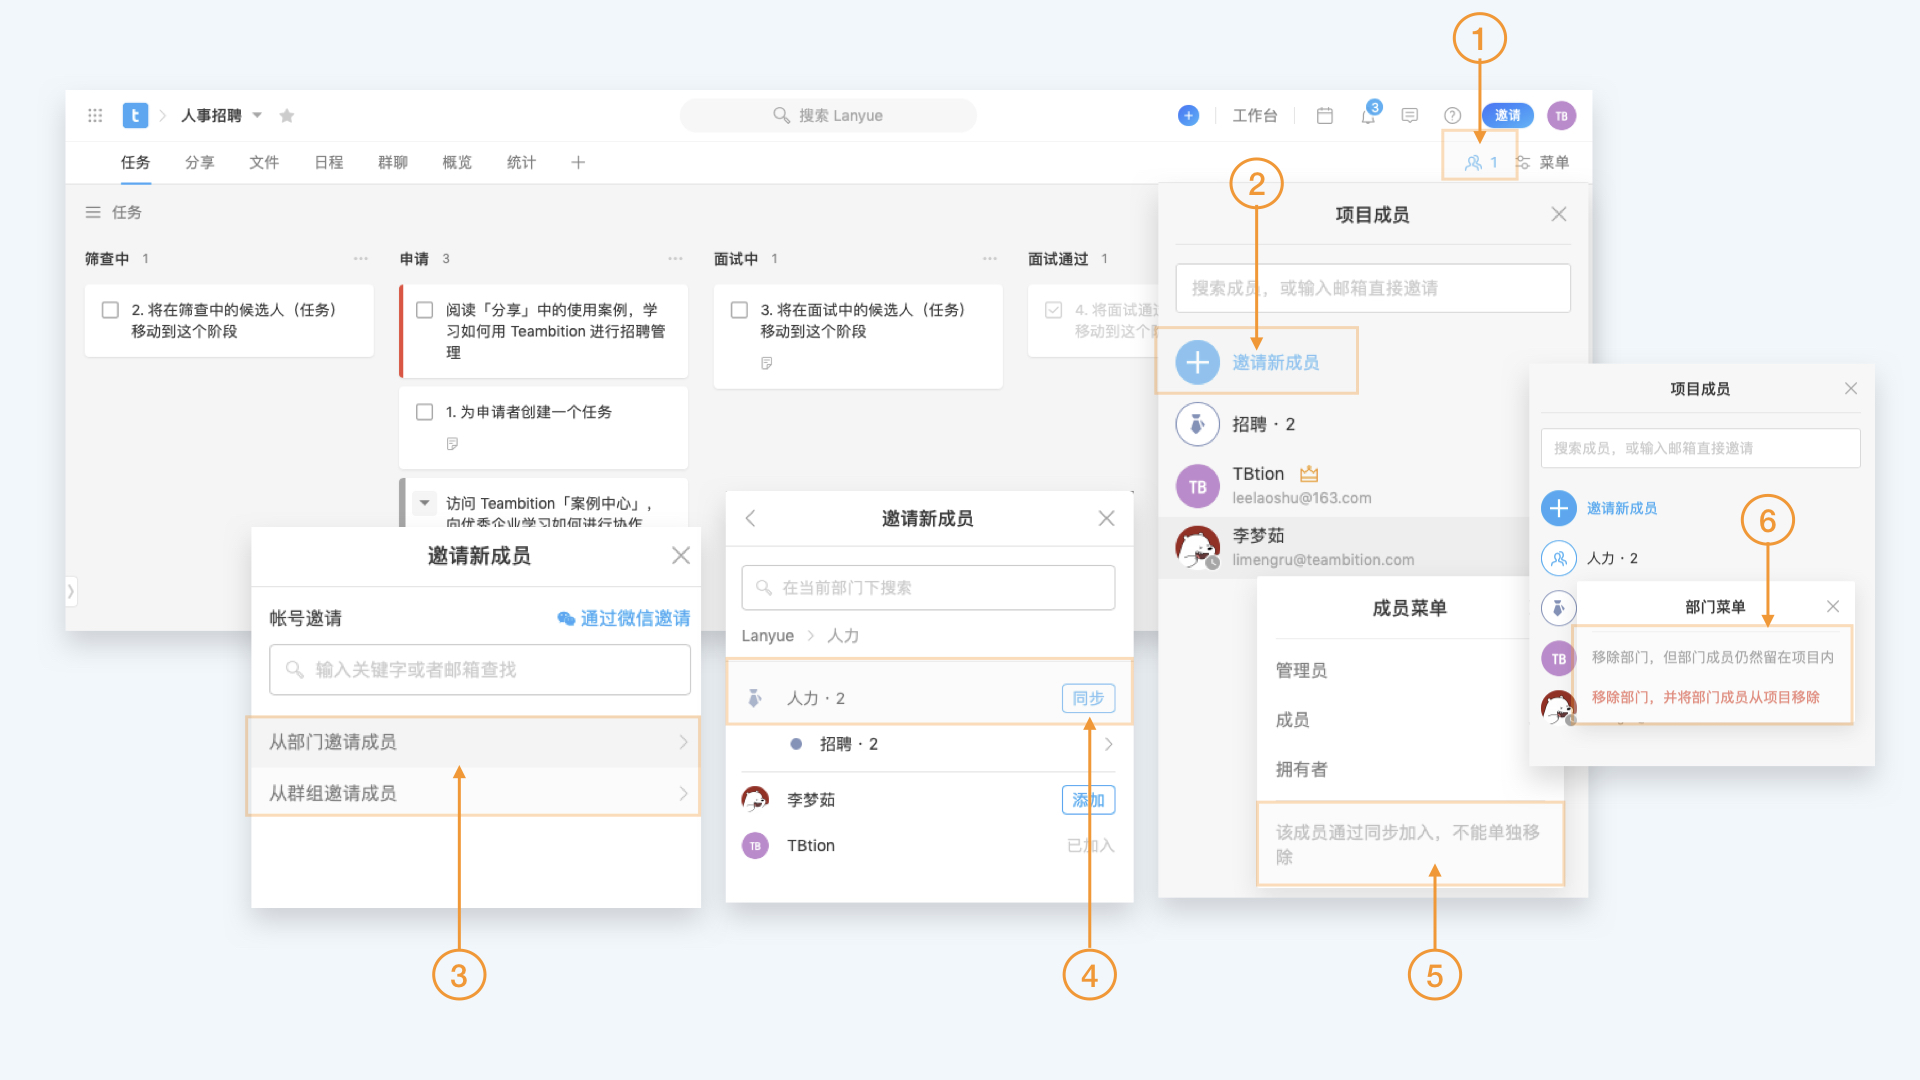1920x1080 pixels.
Task: Choose 成员 role in 成员菜单
Action: 1293,720
